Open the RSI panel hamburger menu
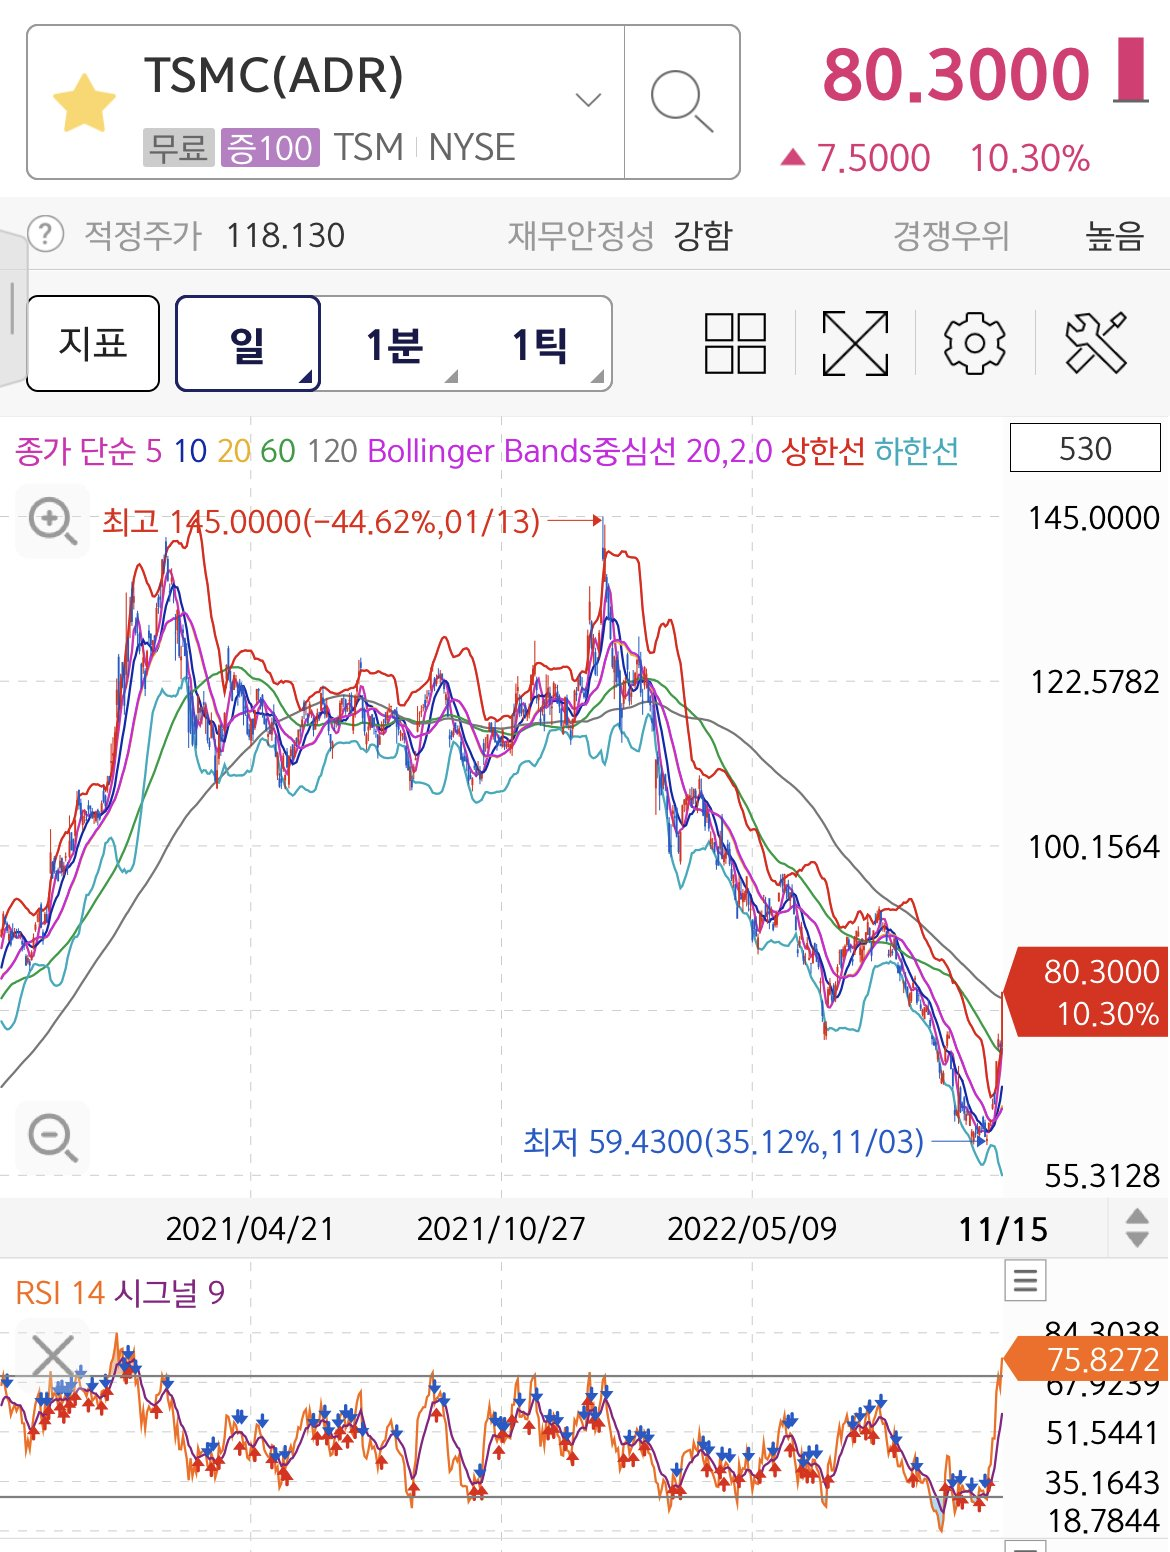Viewport: 1170px width, 1552px height. click(1025, 1280)
